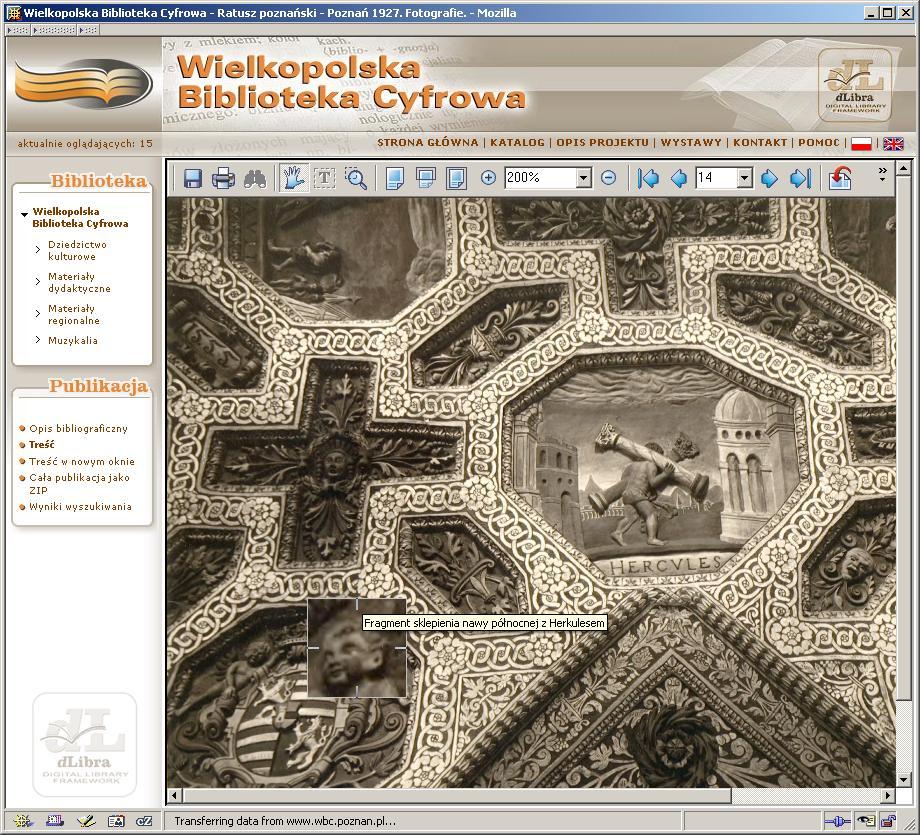This screenshot has width=920, height=835.
Task: Open the WYSTAWY menu item
Action: [x=691, y=142]
